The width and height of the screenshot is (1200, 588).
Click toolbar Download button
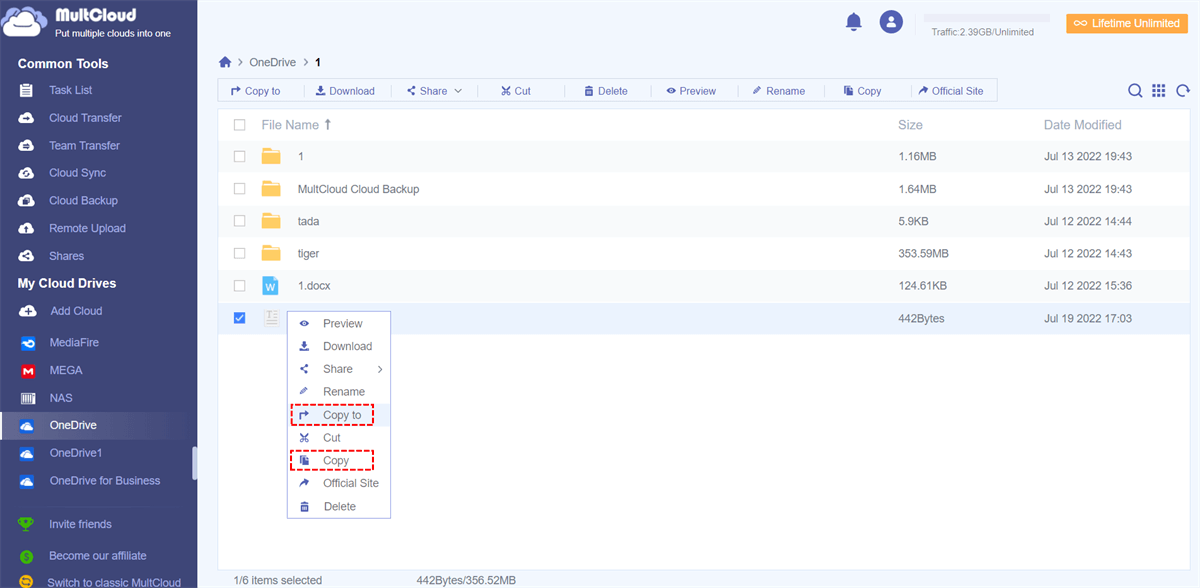pyautogui.click(x=345, y=91)
